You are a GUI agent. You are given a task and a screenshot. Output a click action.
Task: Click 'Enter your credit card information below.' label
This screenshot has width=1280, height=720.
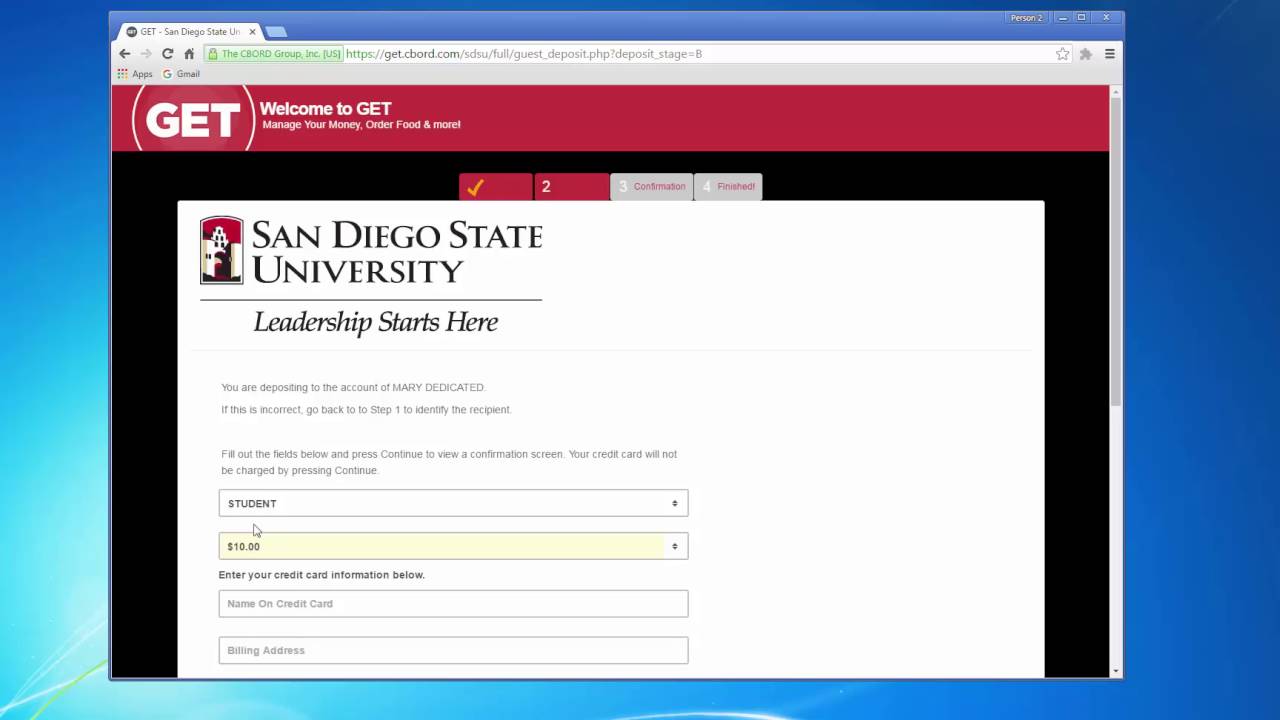322,575
